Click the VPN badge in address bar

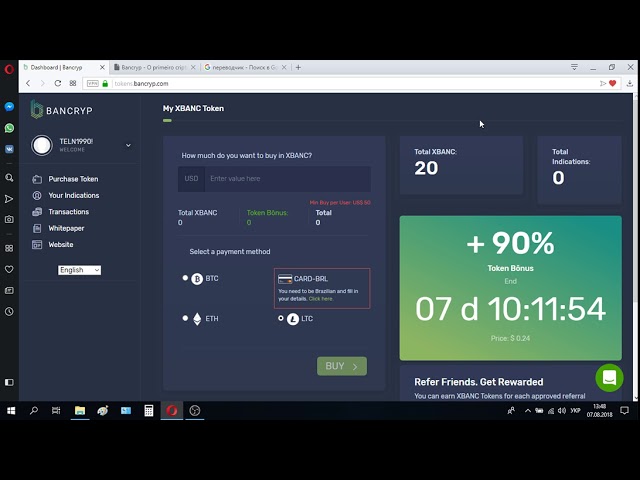tap(93, 83)
